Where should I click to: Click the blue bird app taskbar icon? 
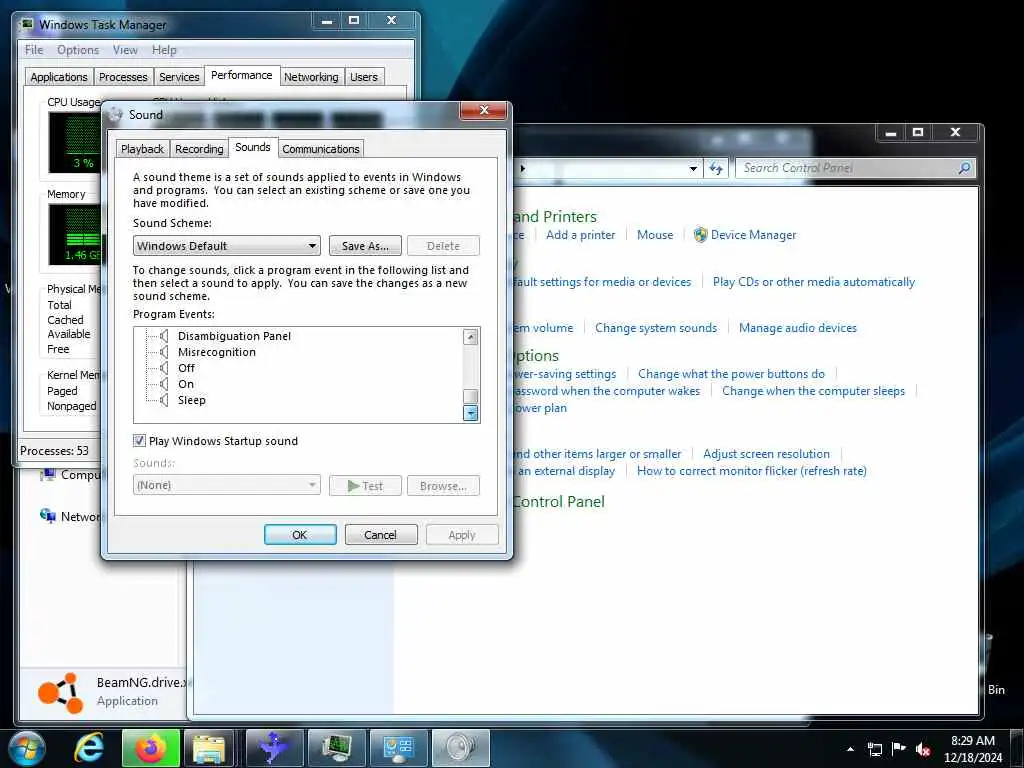(x=274, y=748)
